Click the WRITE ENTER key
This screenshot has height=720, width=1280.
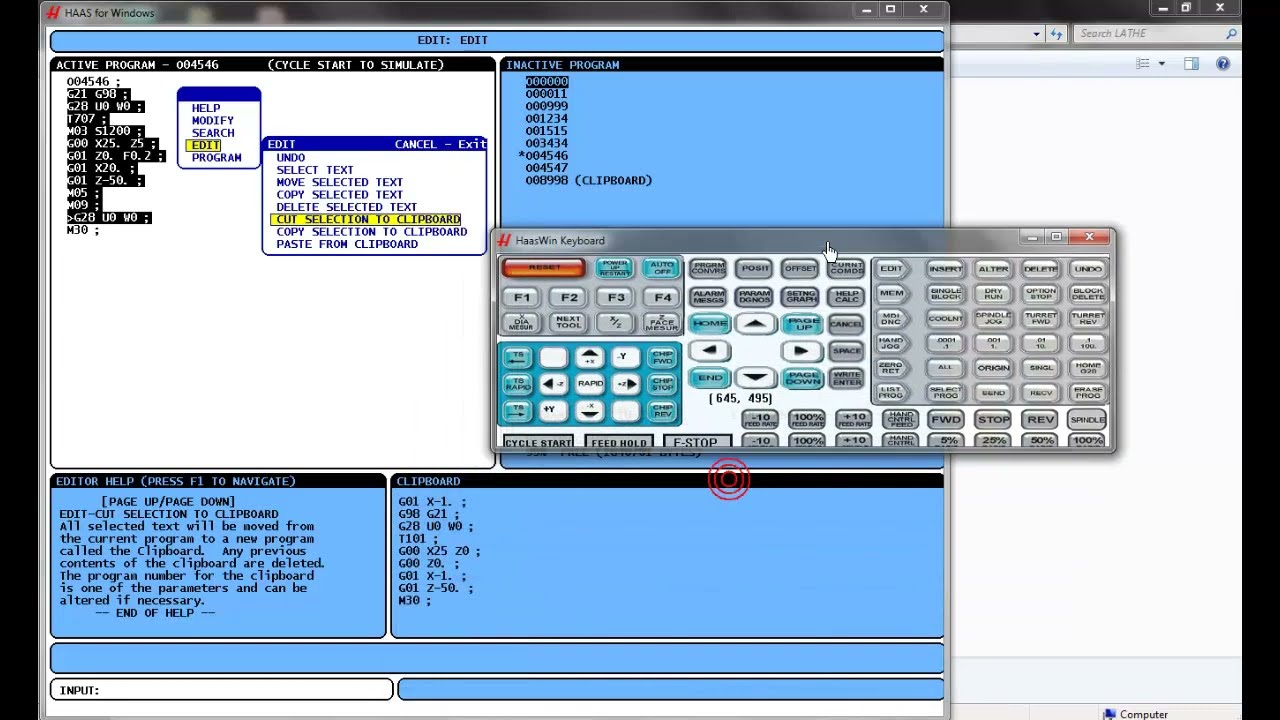click(x=846, y=377)
